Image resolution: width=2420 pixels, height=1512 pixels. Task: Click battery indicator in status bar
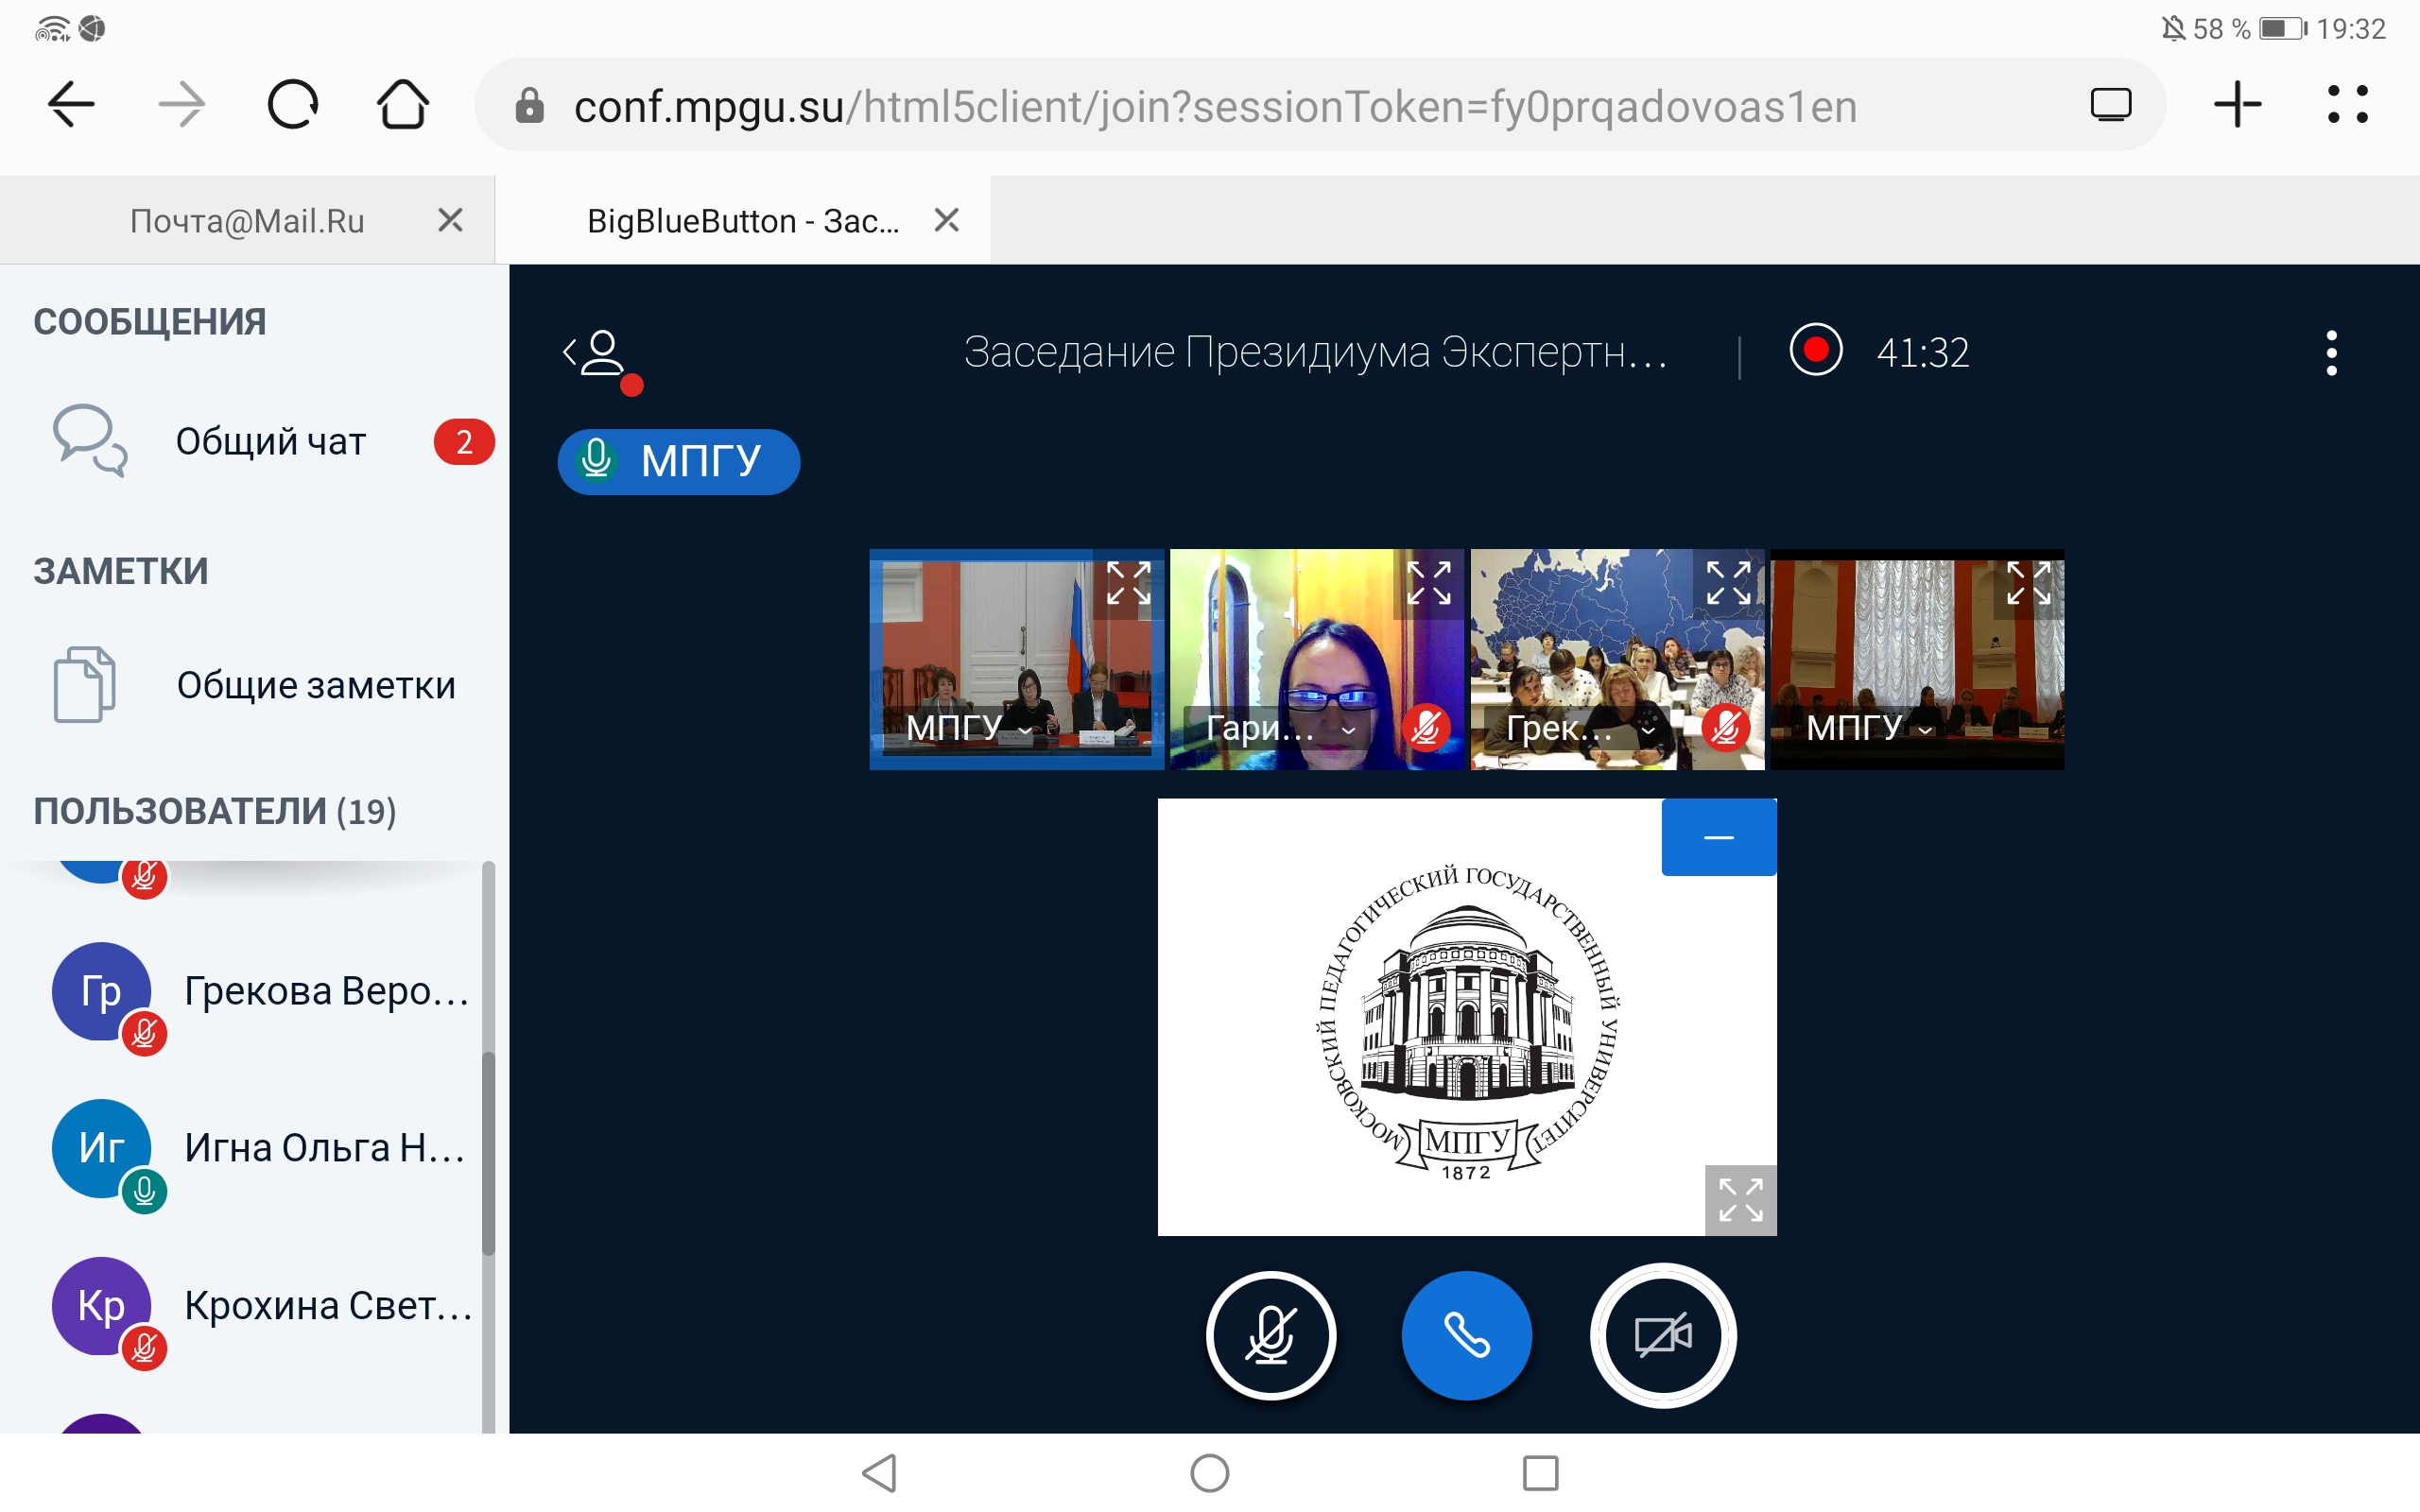[x=2283, y=28]
